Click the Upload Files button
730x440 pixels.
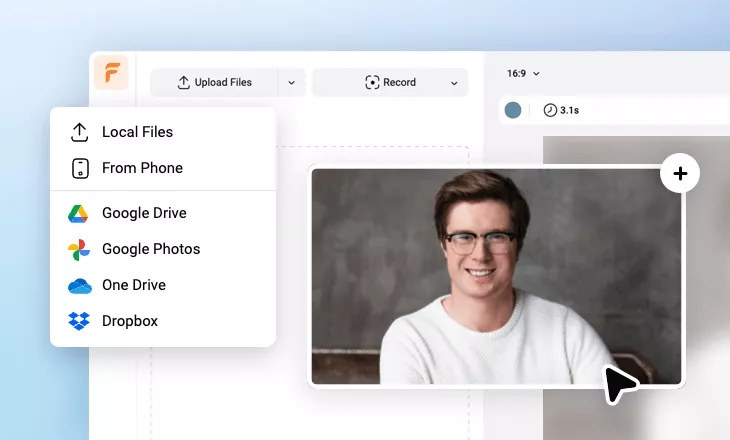tap(214, 82)
